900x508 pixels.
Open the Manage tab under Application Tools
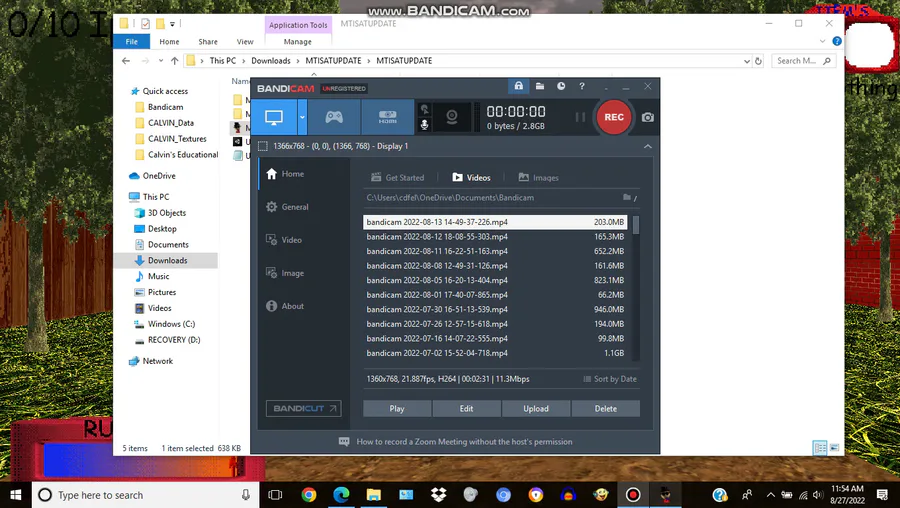click(297, 41)
